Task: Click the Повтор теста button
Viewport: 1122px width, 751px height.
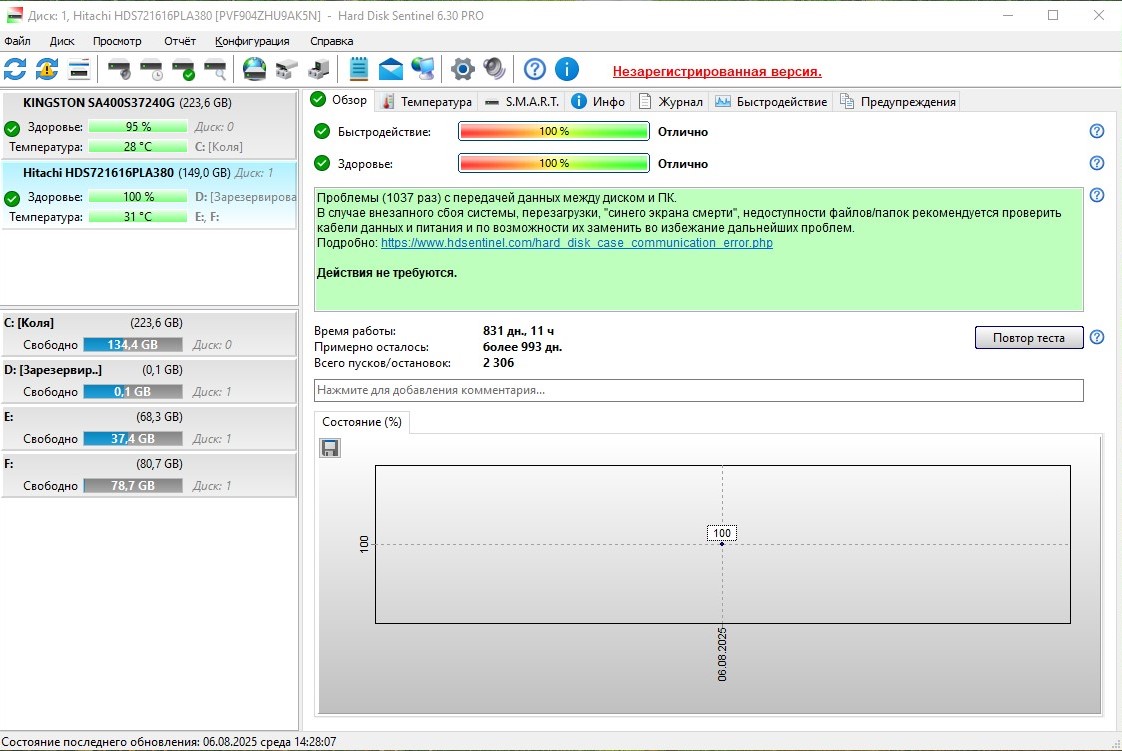Action: [x=1029, y=338]
